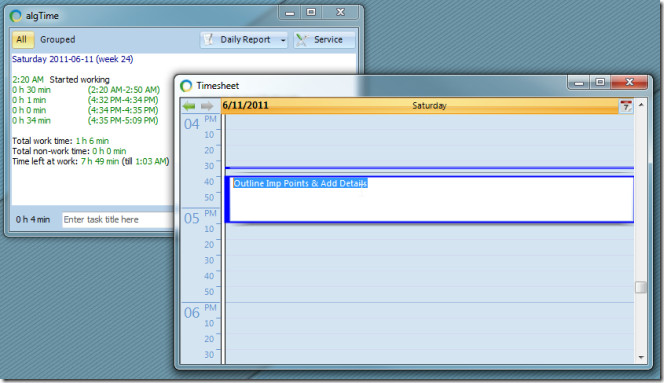Select the 0 h 1 min entry row
Viewport: 664px width, 383px height.
[85, 100]
